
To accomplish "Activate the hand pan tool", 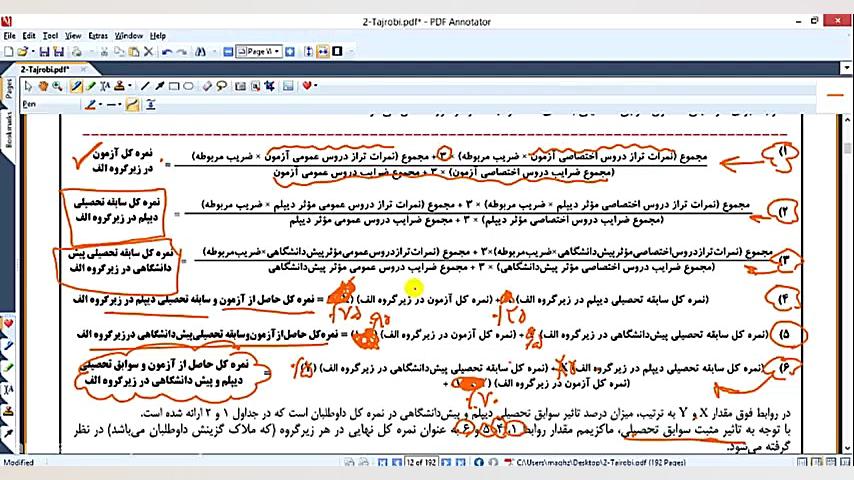I will pyautogui.click(x=42, y=86).
